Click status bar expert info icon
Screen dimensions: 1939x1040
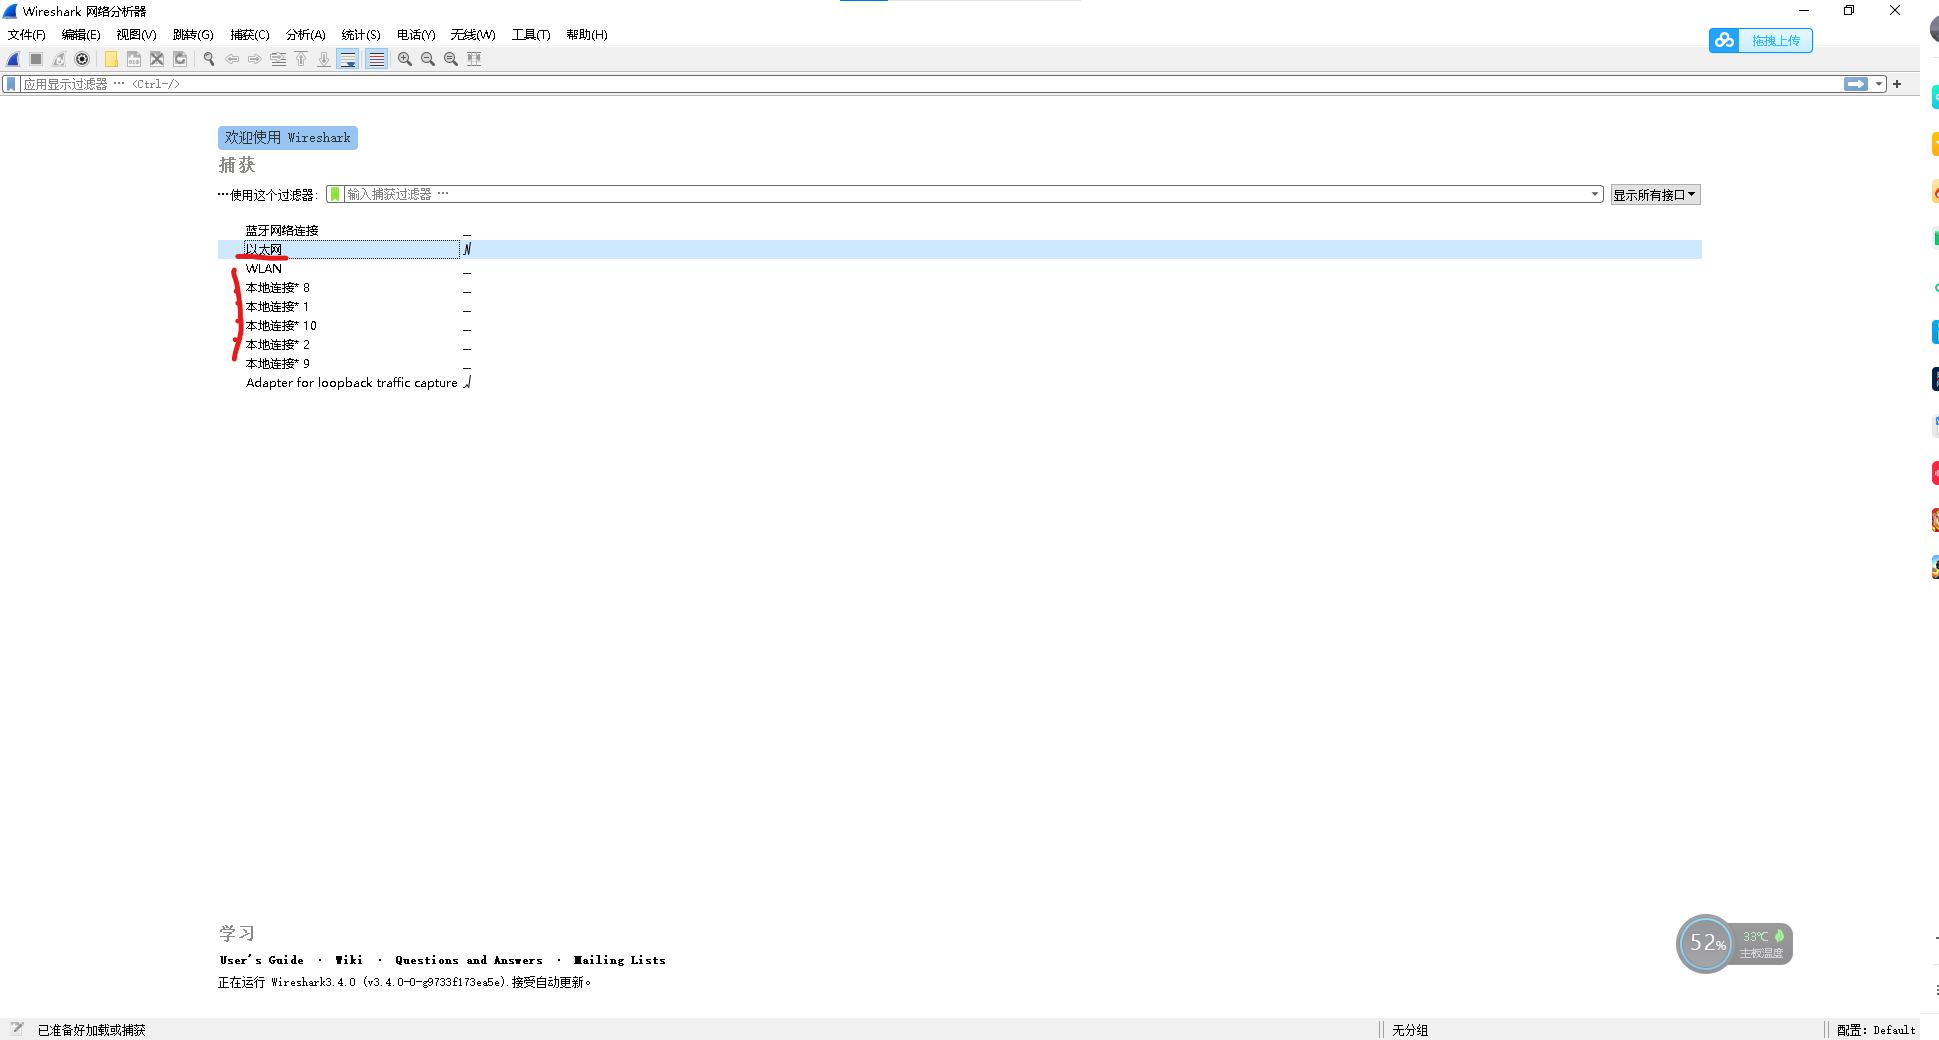[x=17, y=1029]
